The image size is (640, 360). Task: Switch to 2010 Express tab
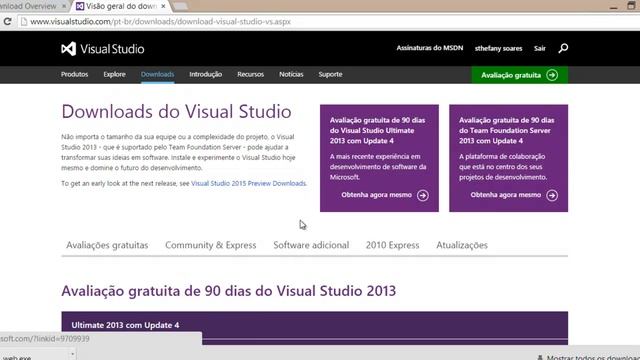tap(393, 245)
